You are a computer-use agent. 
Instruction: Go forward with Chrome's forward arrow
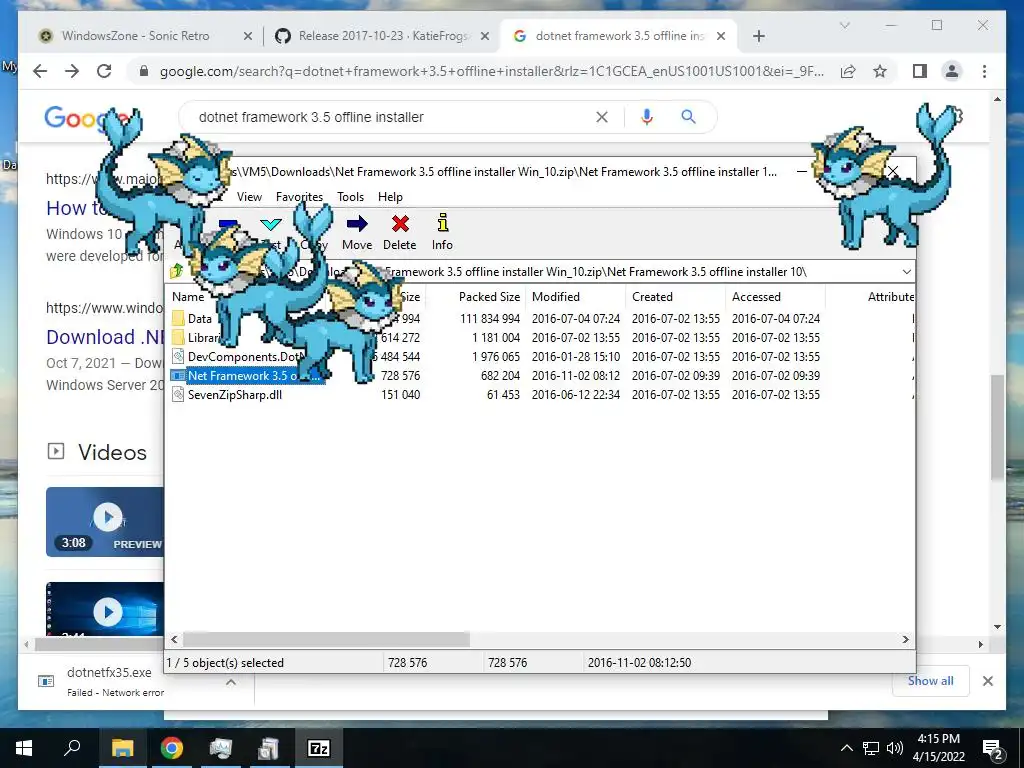pos(72,71)
